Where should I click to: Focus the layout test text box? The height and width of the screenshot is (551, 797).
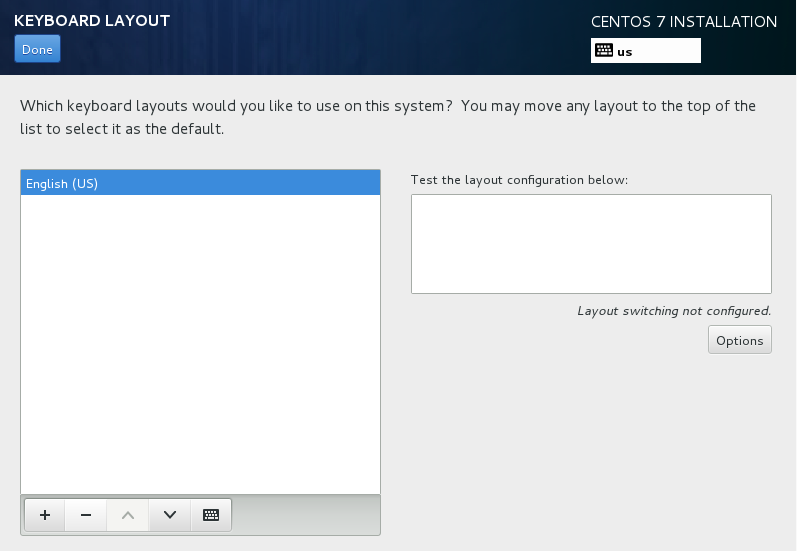590,243
